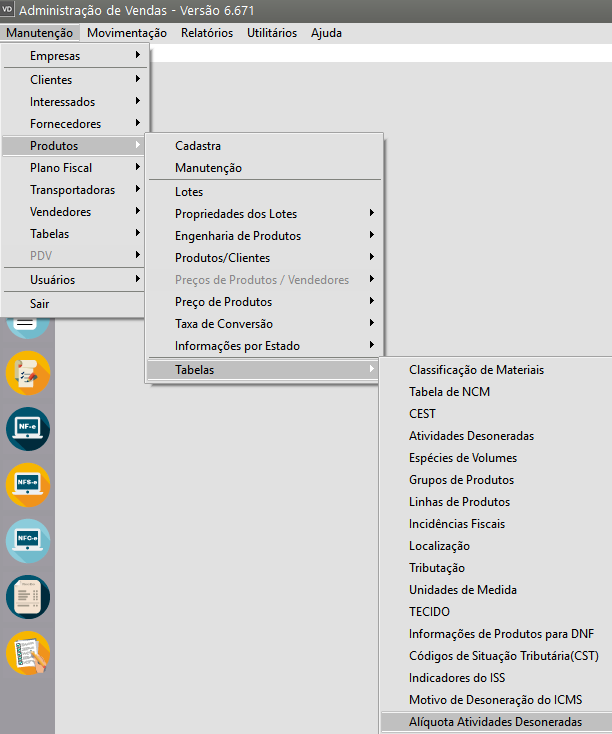Choose Alíquota Atividades Desoneradas
This screenshot has width=612, height=734.
[494, 722]
